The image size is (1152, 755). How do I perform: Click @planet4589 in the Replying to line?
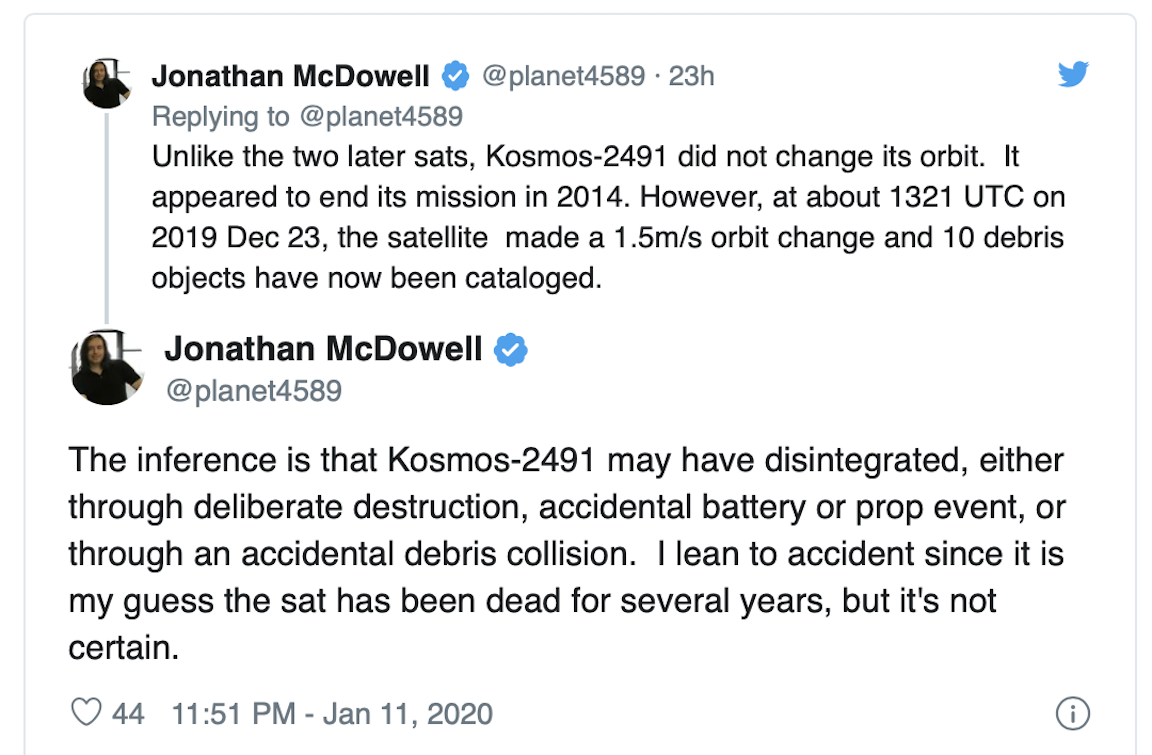coord(381,116)
